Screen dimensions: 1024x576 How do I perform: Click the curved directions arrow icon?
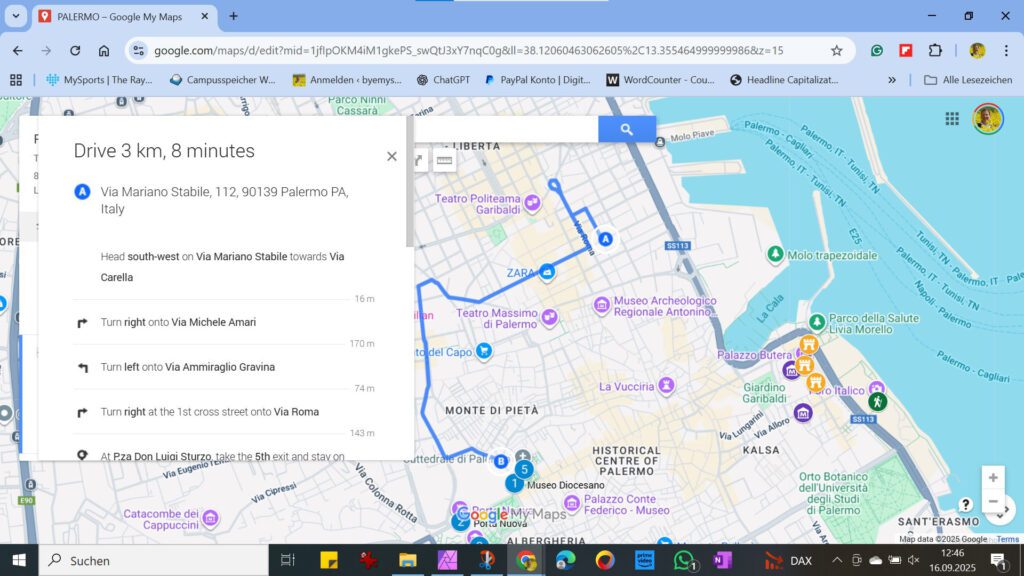click(x=419, y=160)
